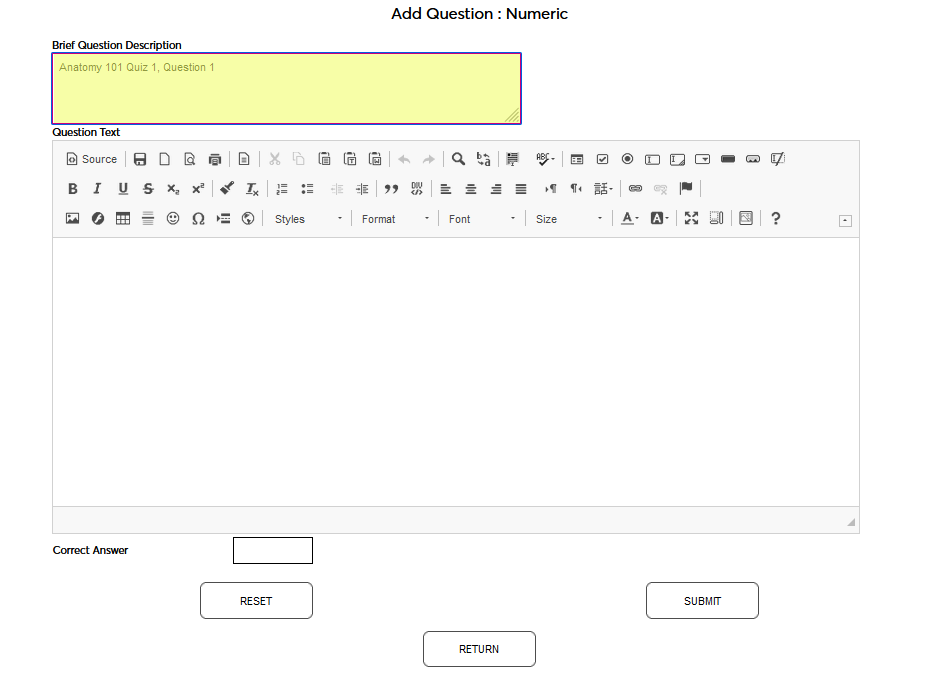Toggle Bold formatting in the editor
This screenshot has height=674, width=936.
[72, 188]
